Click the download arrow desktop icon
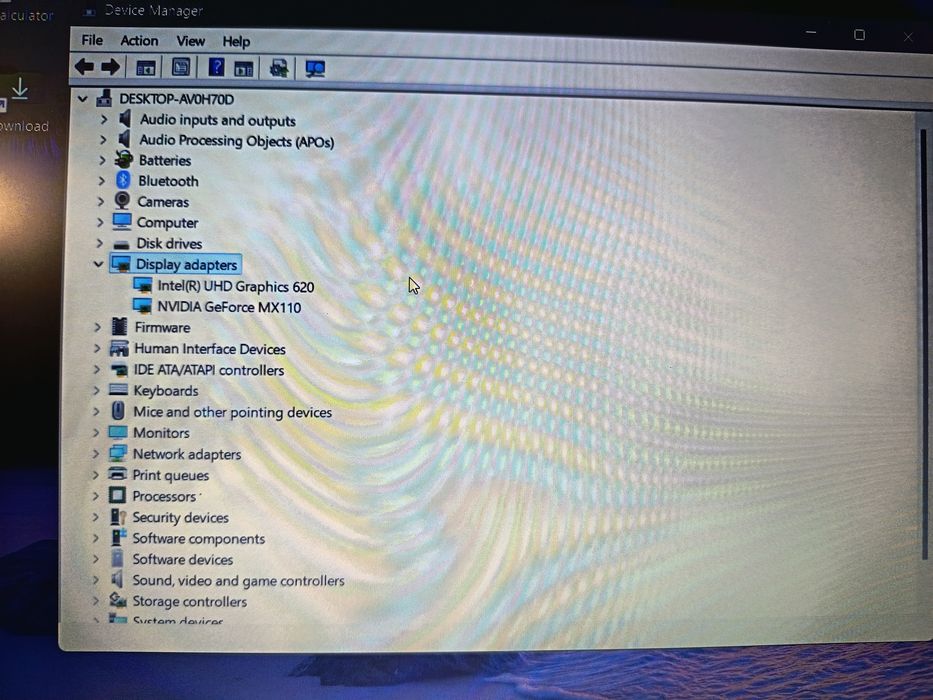933x700 pixels. [x=20, y=89]
